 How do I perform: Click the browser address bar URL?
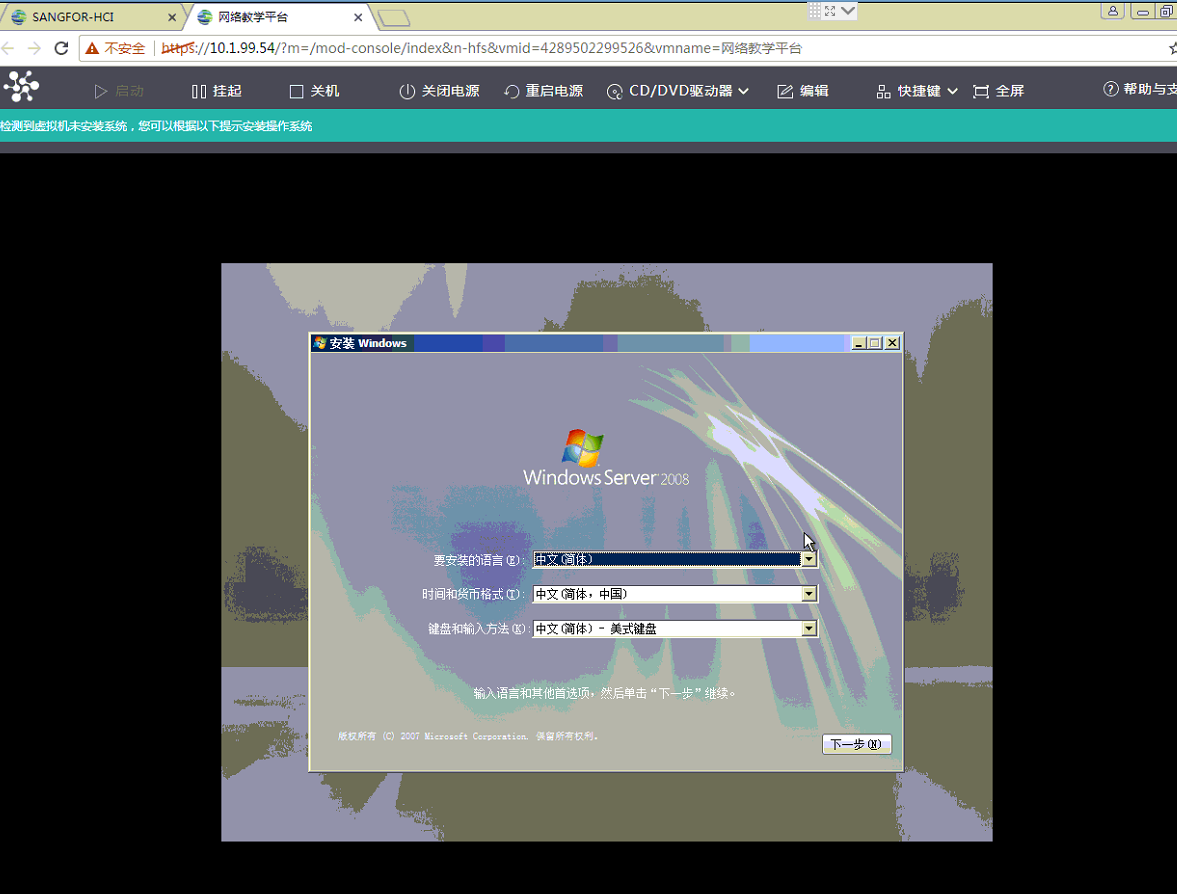point(481,48)
